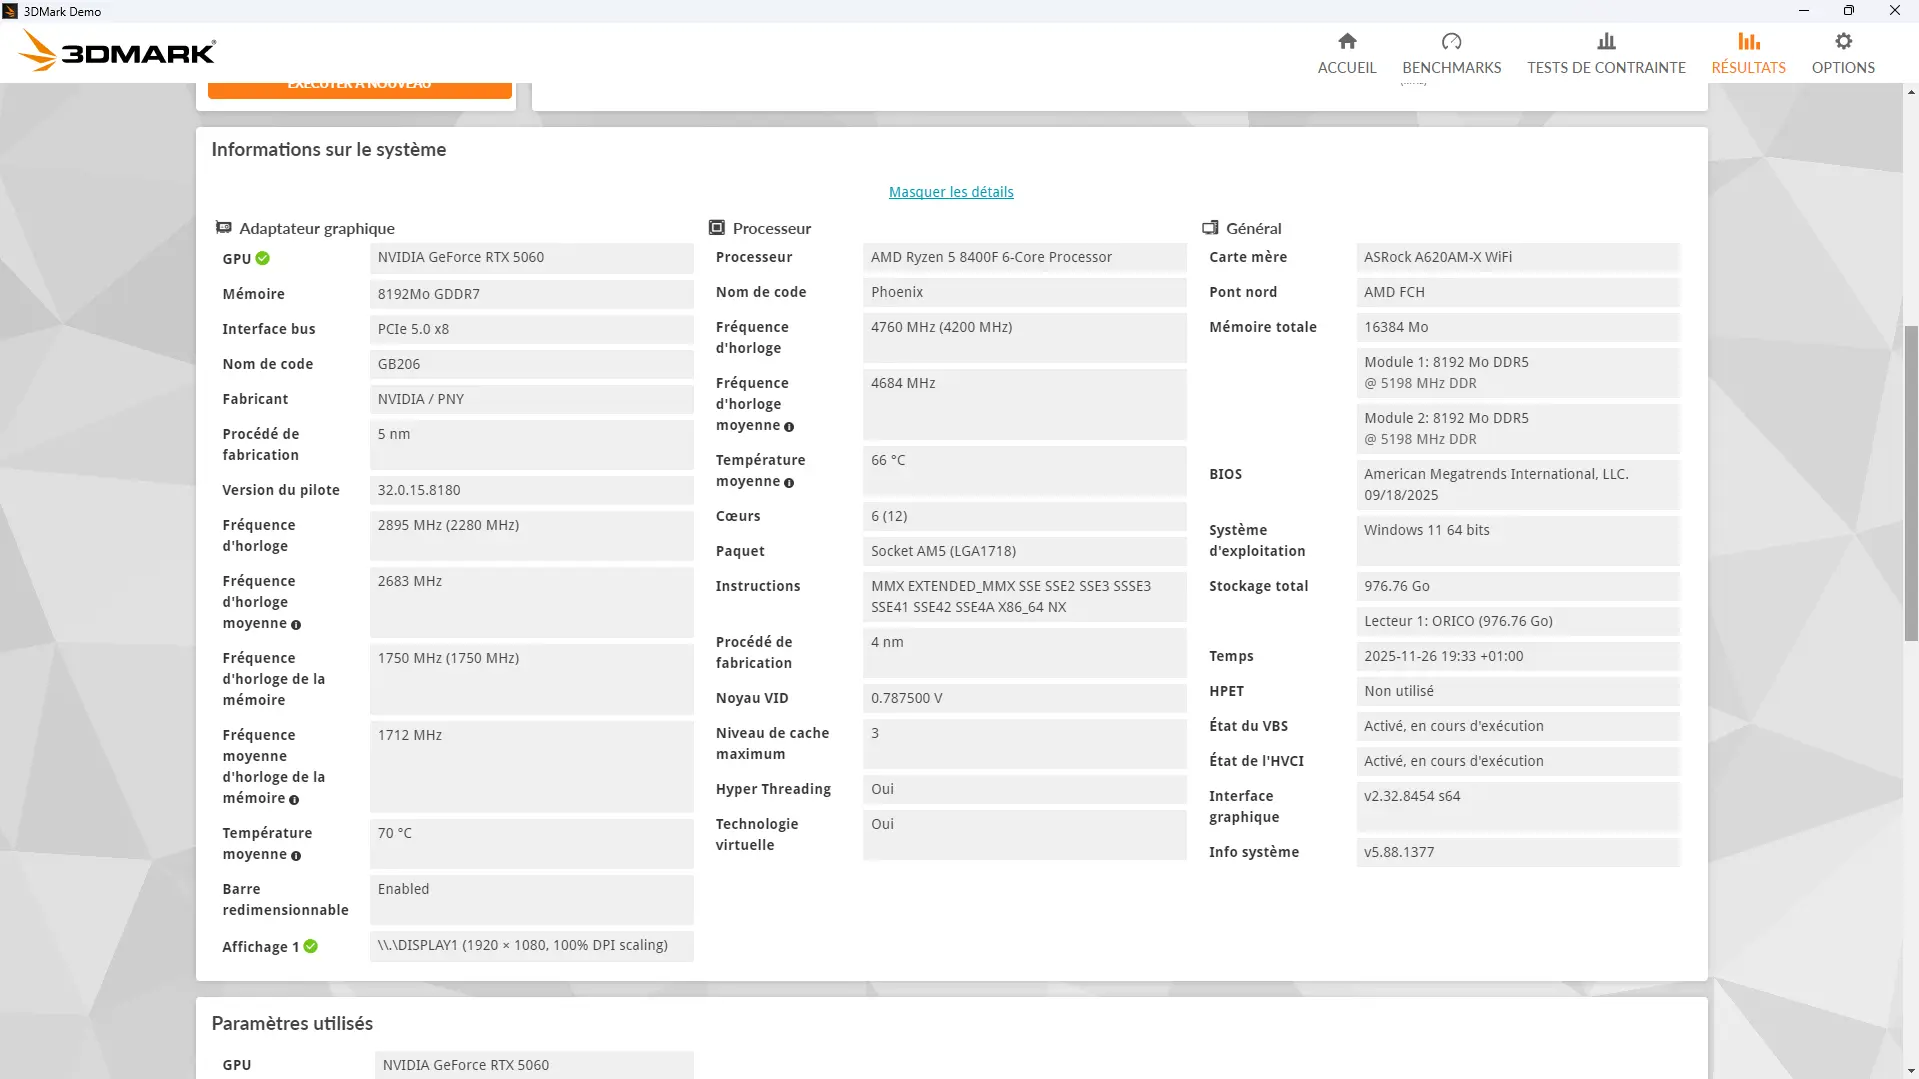Select the Socket AM5 (LGA1718) value
Viewport: 1919px width, 1079px height.
click(x=1024, y=551)
